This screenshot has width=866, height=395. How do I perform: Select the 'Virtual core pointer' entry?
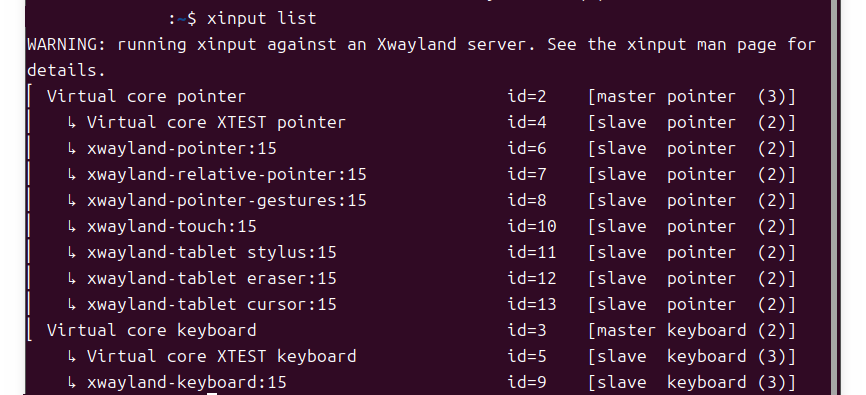pos(146,97)
